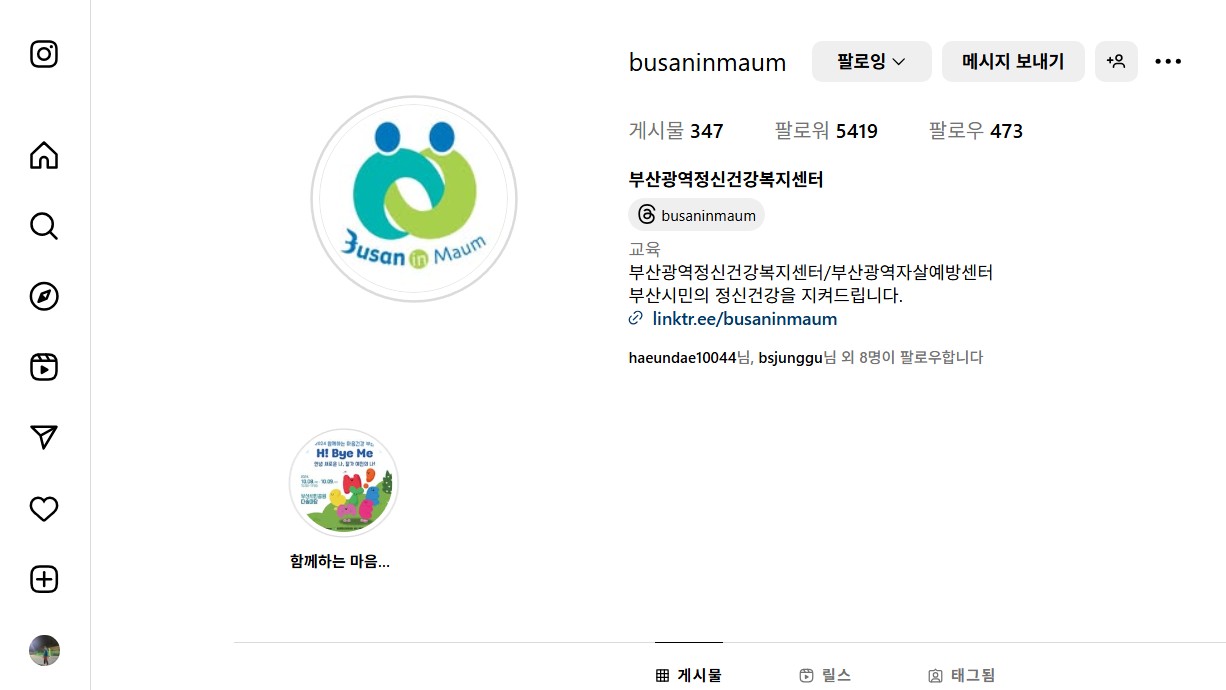The width and height of the screenshot is (1226, 690).
Task: View the 팔로우 473 list
Action: 975,131
